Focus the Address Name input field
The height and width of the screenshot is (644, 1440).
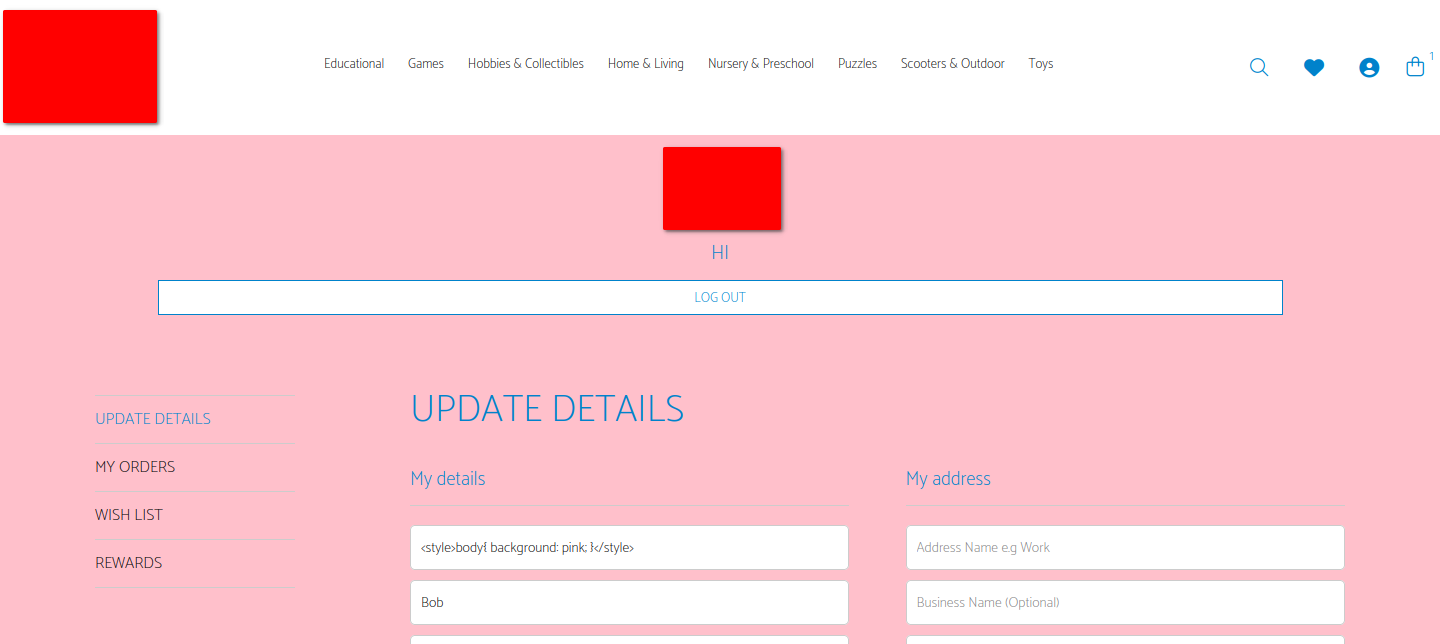[1125, 548]
